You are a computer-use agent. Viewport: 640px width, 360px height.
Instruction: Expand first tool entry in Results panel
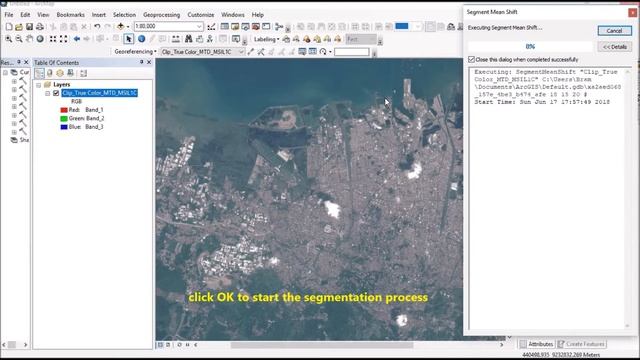[14, 81]
